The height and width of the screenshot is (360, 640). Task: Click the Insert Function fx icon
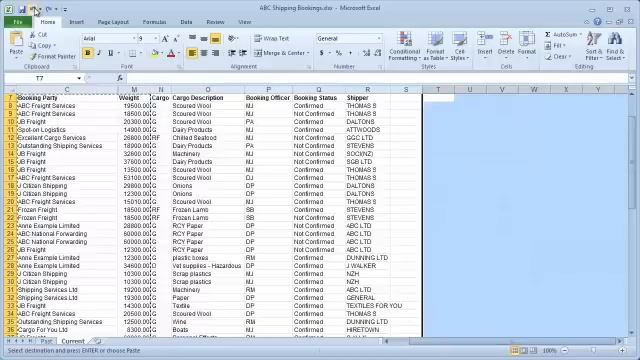[x=120, y=78]
